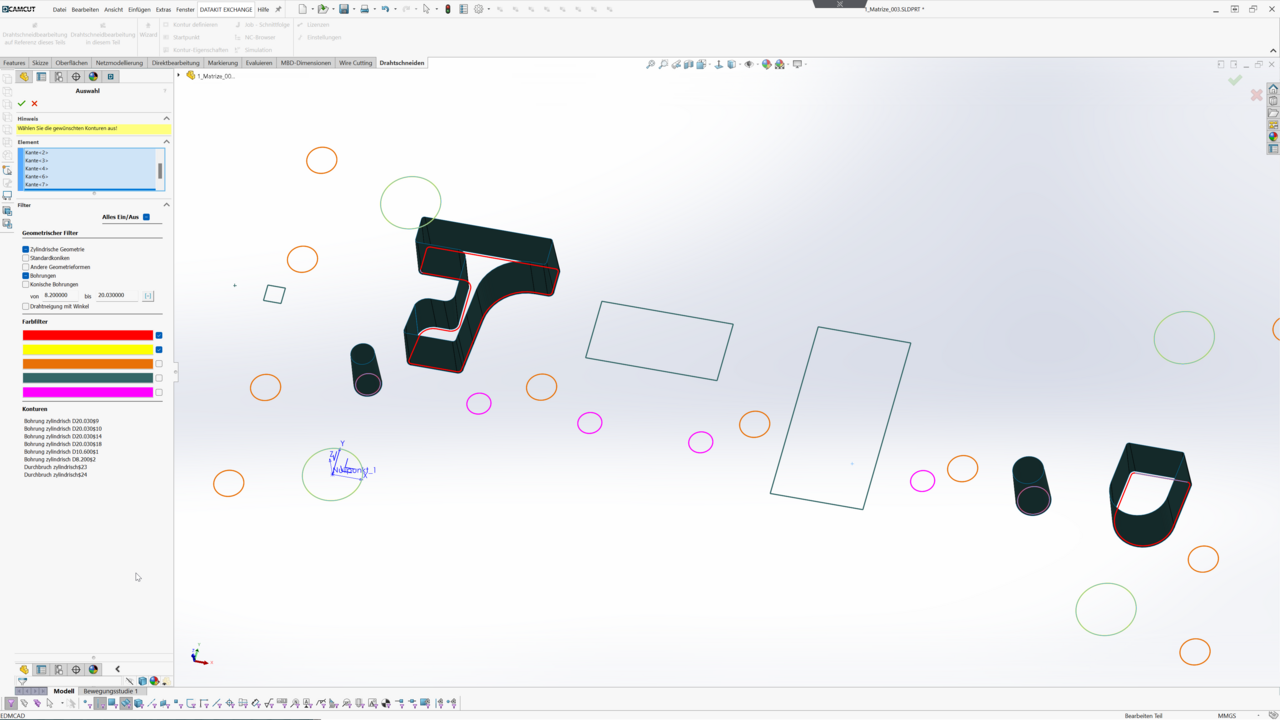Viewport: 1280px width, 720px height.
Task: Open the Extras menu
Action: tap(163, 10)
